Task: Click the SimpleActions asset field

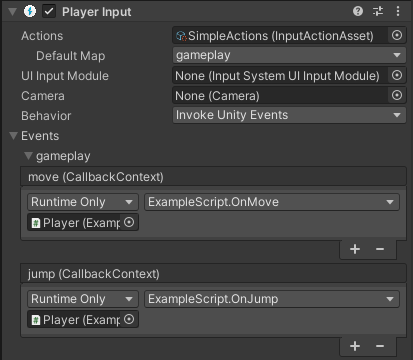Action: [280, 35]
